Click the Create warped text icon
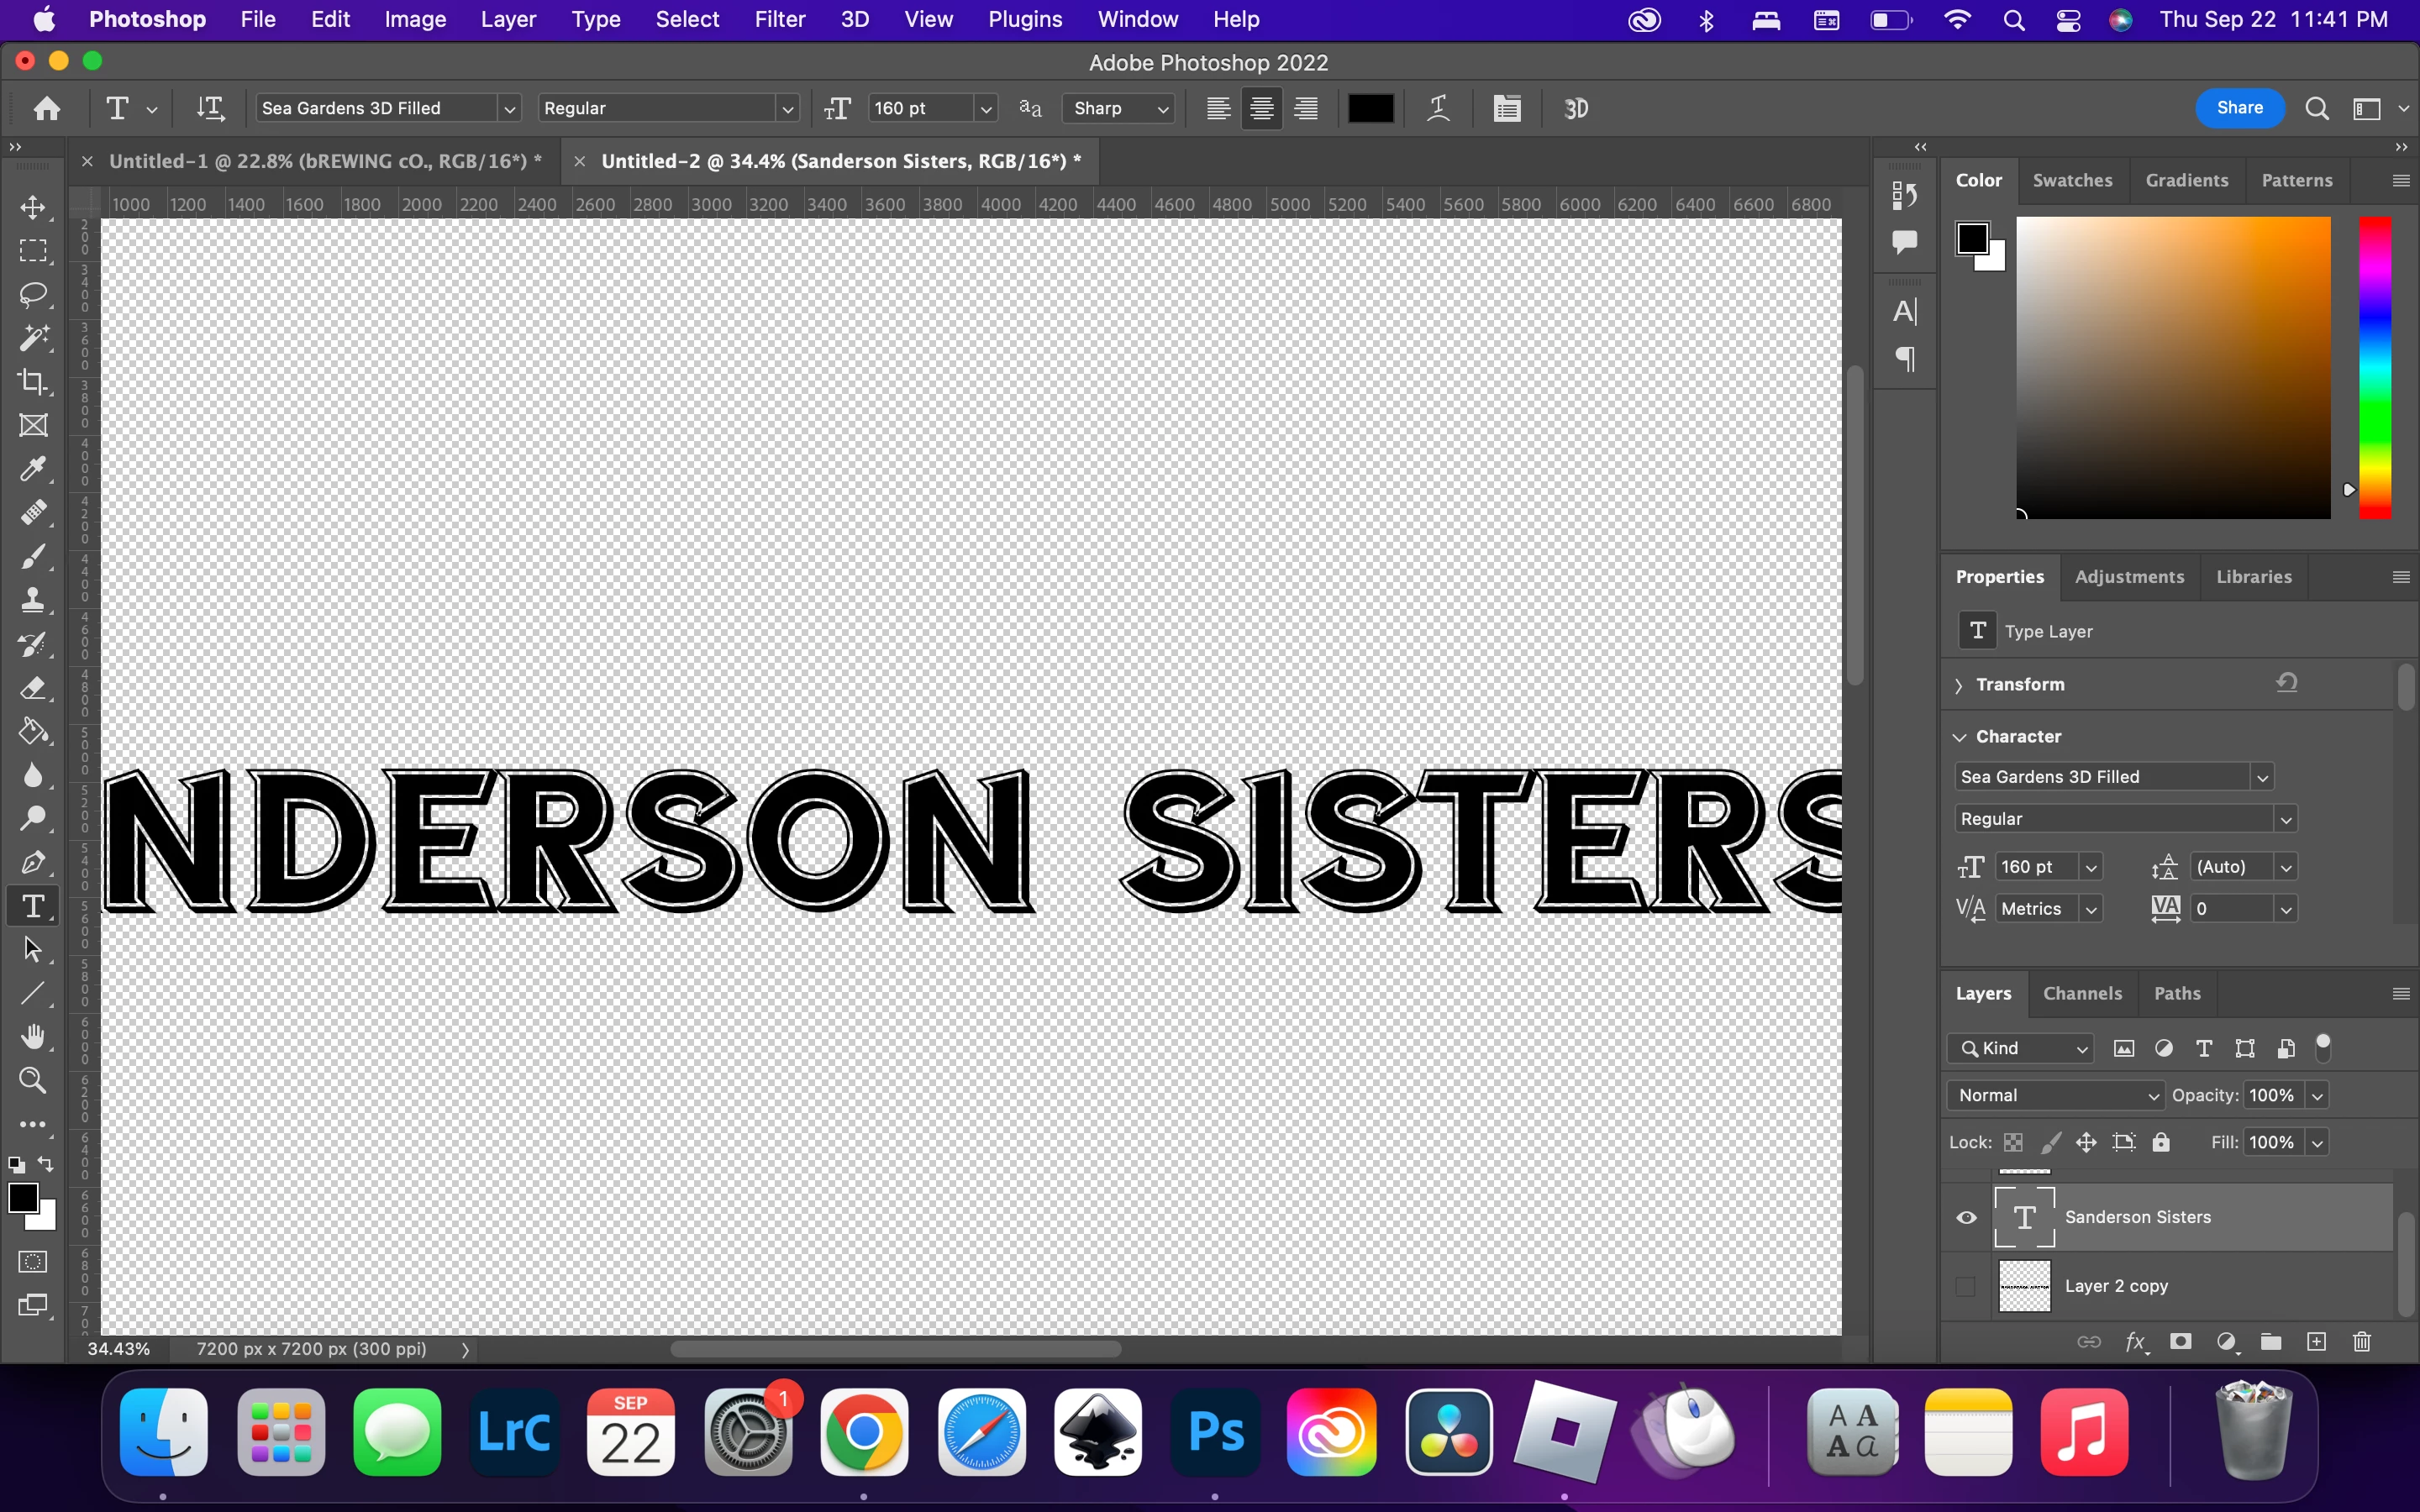This screenshot has width=2420, height=1512. (x=1438, y=108)
